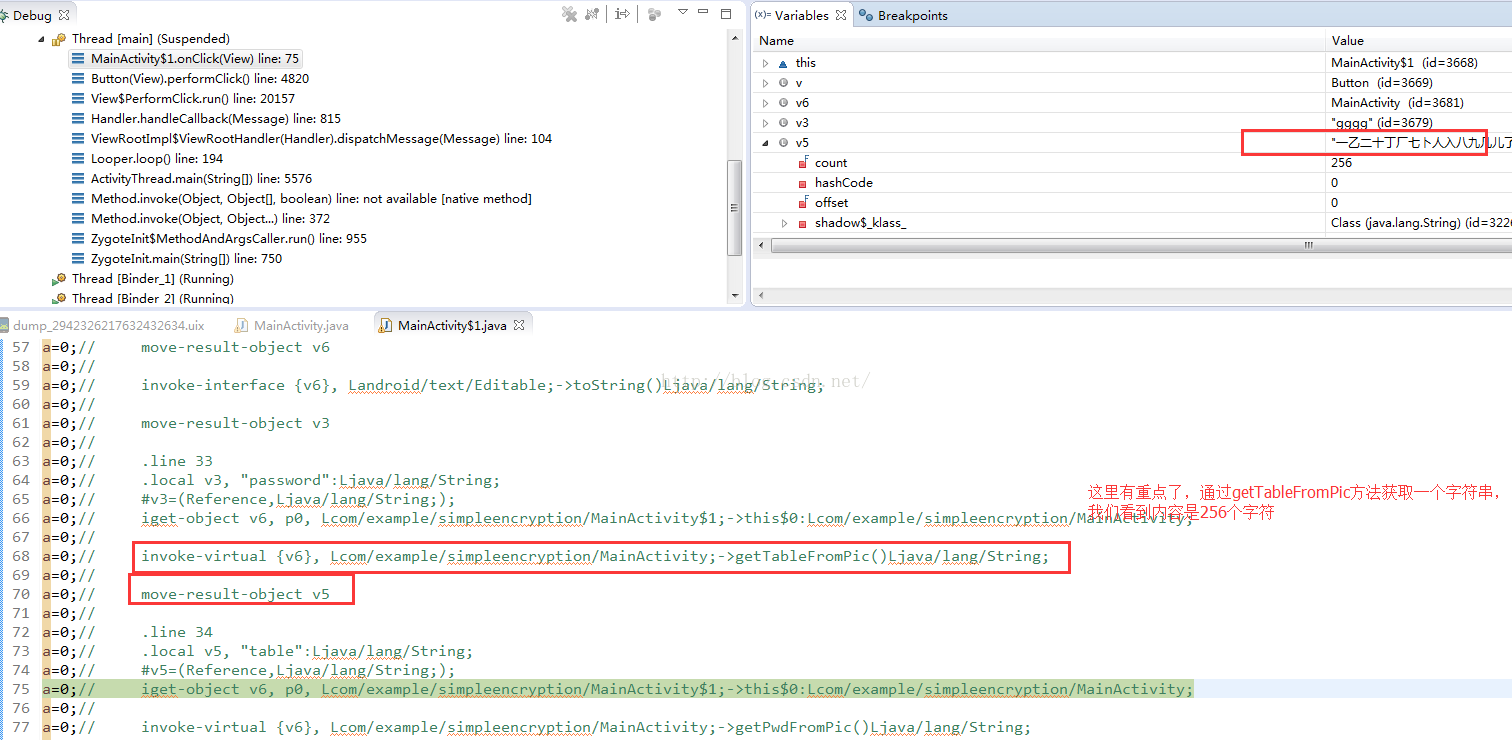Click 'move-result-object v6' on line 57
This screenshot has height=740, width=1512.
tap(235, 347)
